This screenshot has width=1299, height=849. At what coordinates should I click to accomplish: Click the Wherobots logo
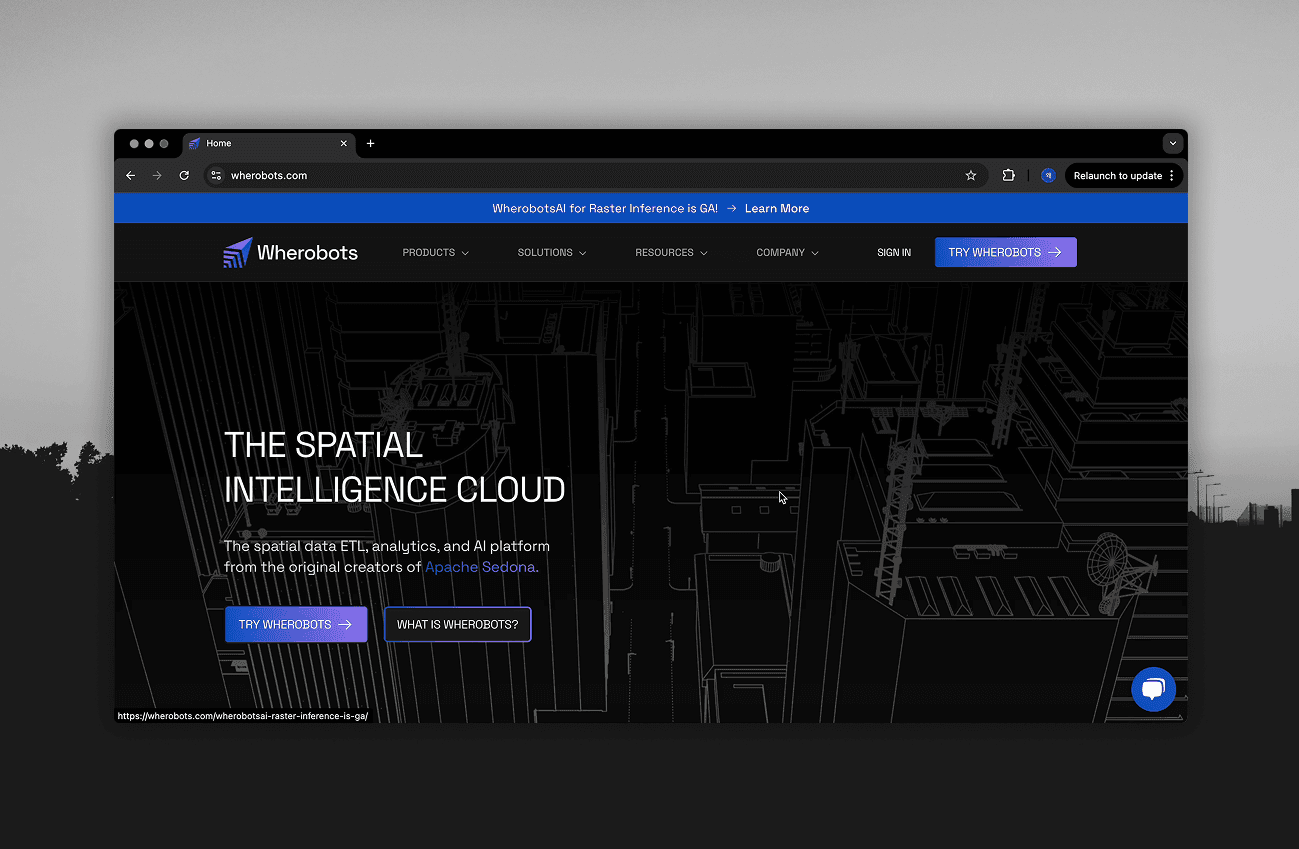(x=290, y=252)
